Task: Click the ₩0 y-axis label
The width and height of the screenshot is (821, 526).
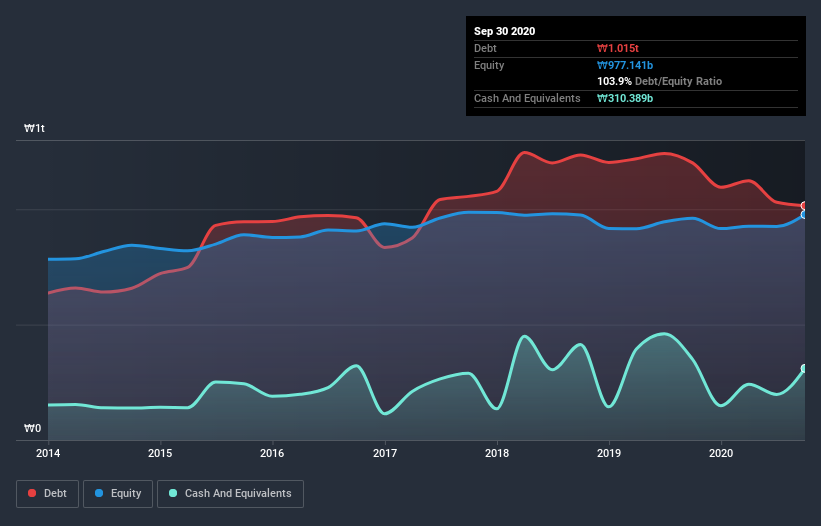Action: (32, 429)
